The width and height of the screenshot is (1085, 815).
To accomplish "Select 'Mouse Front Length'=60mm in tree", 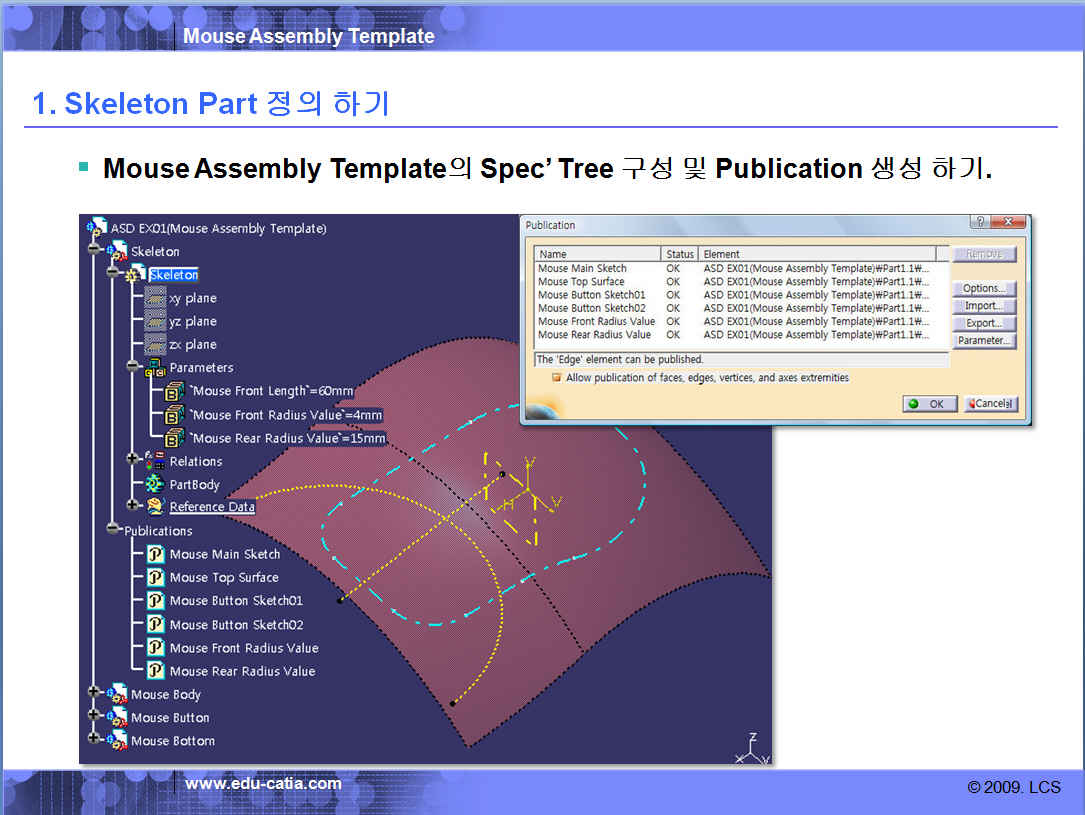I will pos(272,391).
